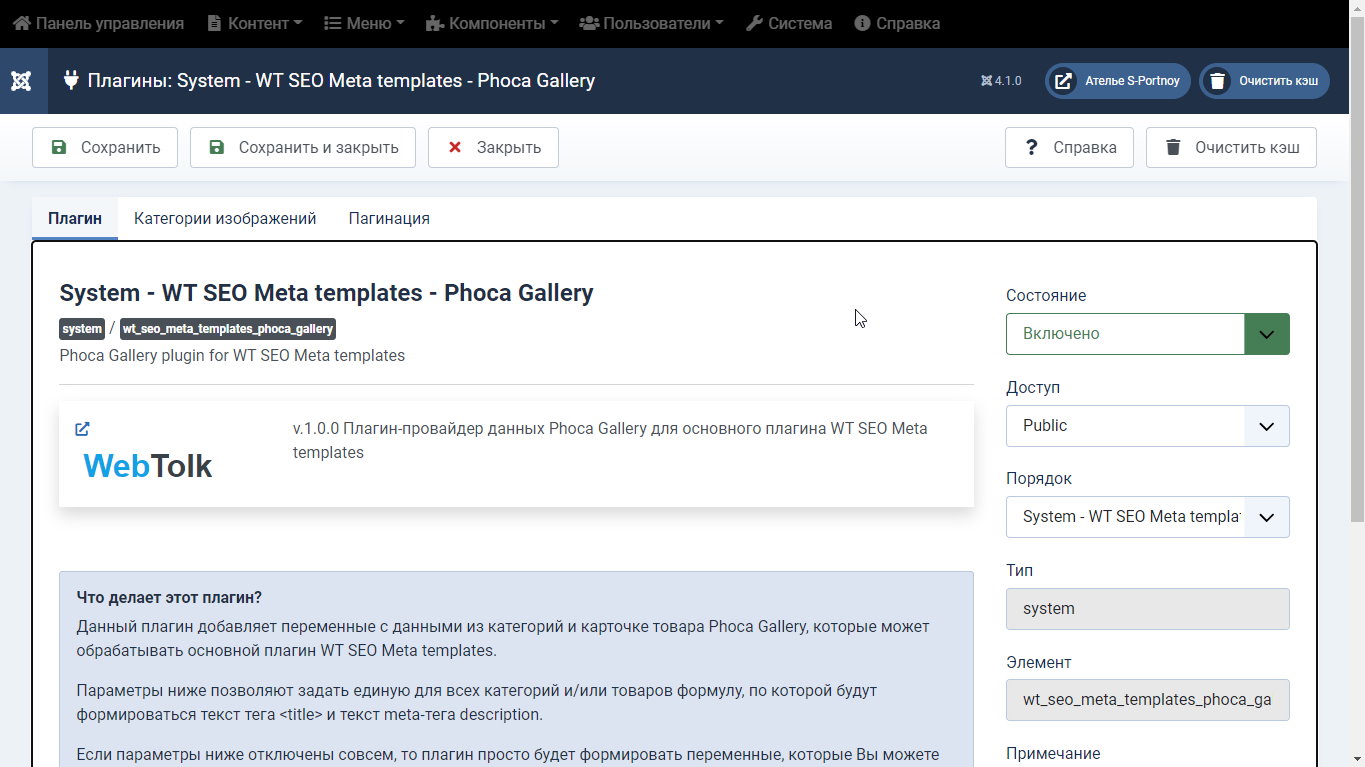Switch to the Категории изображений tab
The image size is (1365, 767).
coord(225,218)
